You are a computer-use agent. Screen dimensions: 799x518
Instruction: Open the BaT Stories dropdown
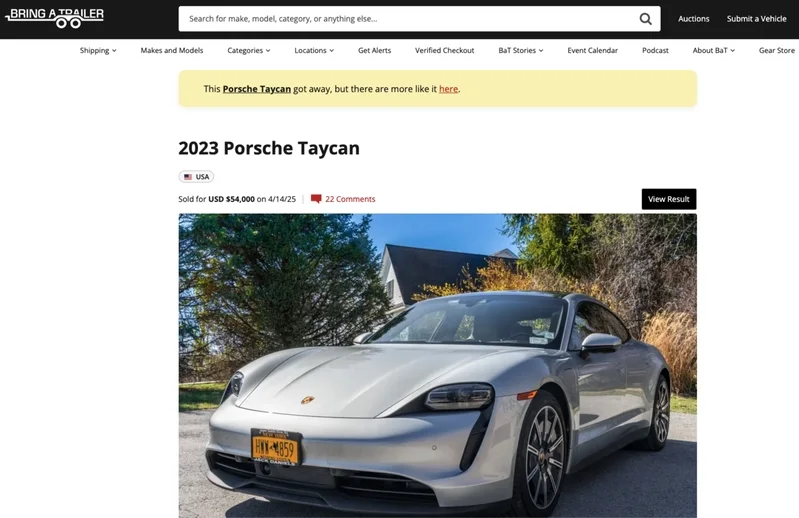pyautogui.click(x=521, y=50)
